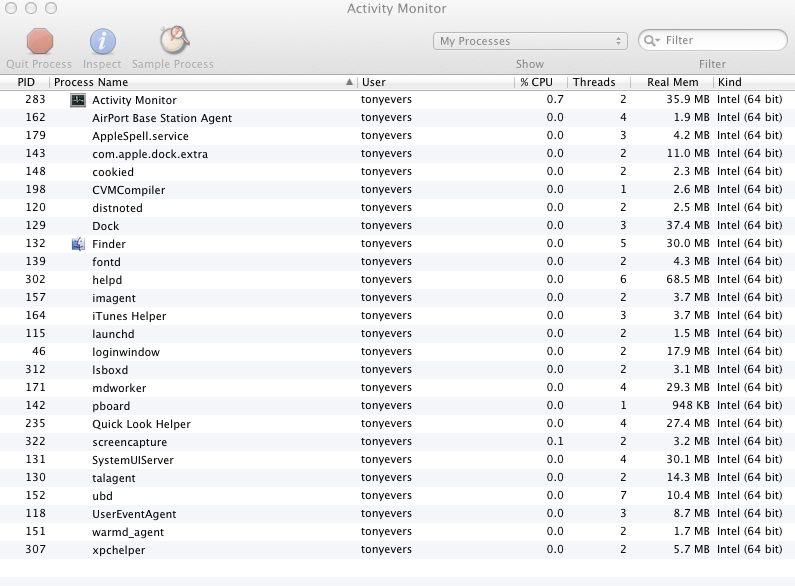Viewport: 795px width, 586px height.
Task: Select the cookied process
Action: (398, 172)
